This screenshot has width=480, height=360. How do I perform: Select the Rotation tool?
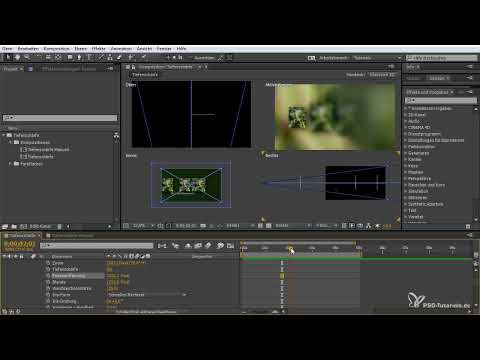point(39,57)
